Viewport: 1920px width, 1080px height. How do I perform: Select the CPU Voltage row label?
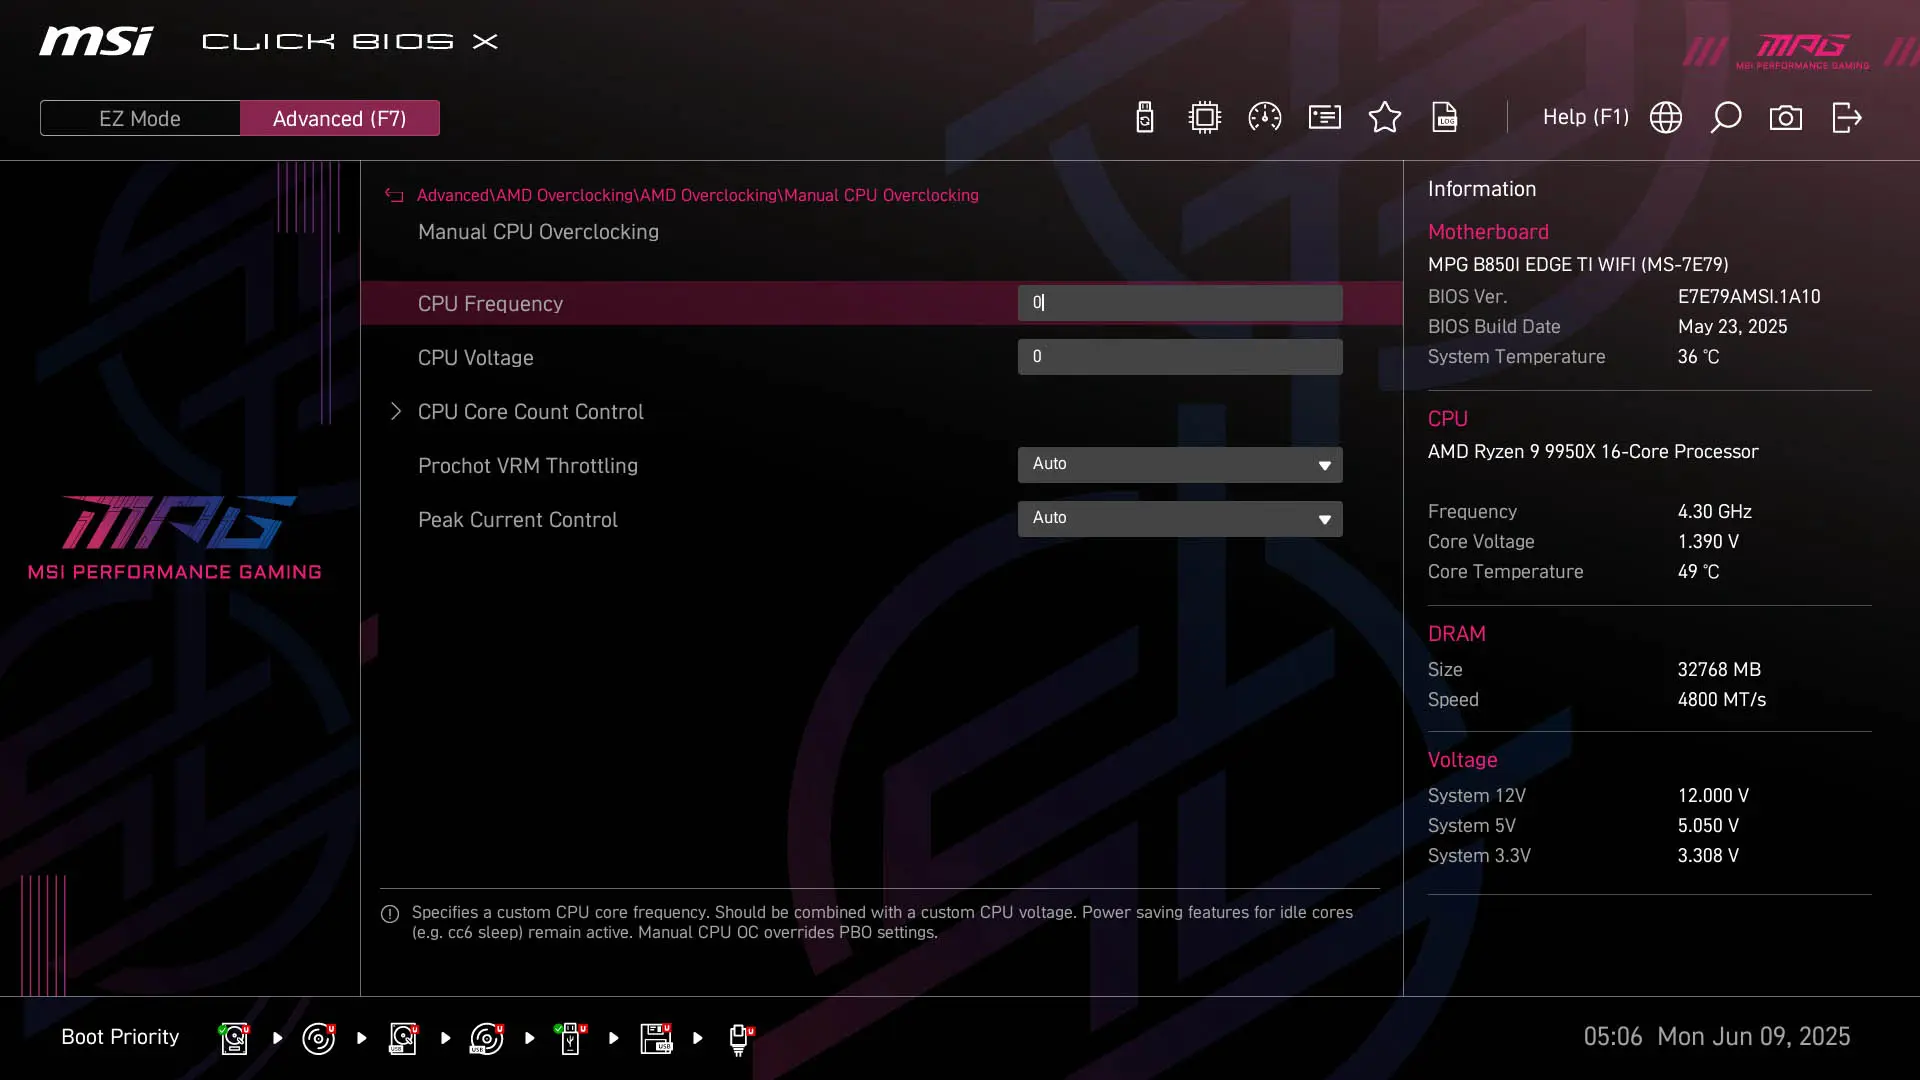[x=476, y=358]
